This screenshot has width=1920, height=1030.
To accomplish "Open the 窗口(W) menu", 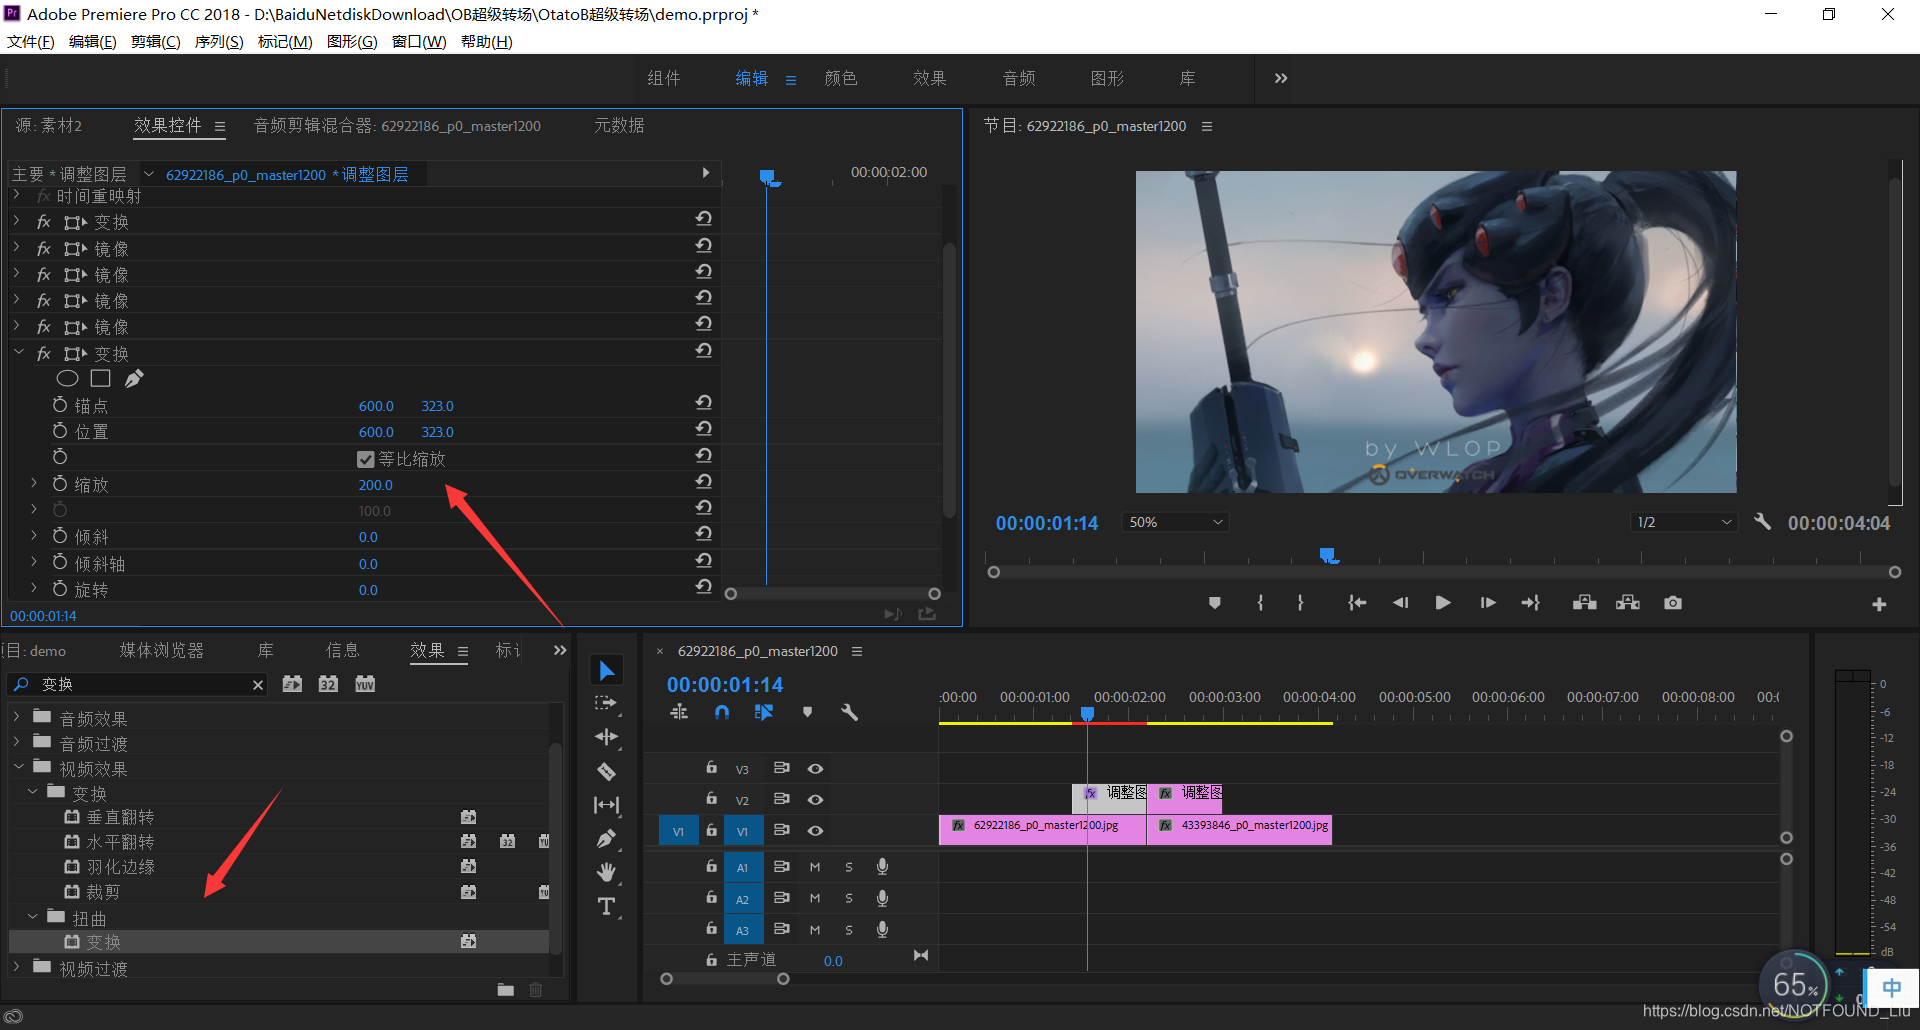I will tap(419, 41).
